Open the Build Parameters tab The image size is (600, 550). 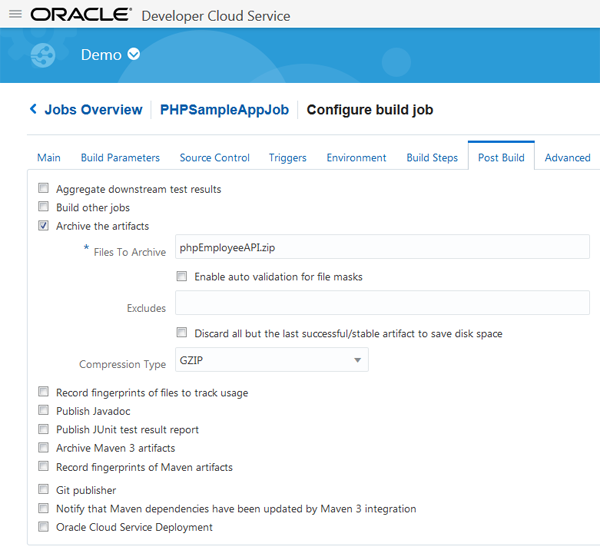coord(120,158)
